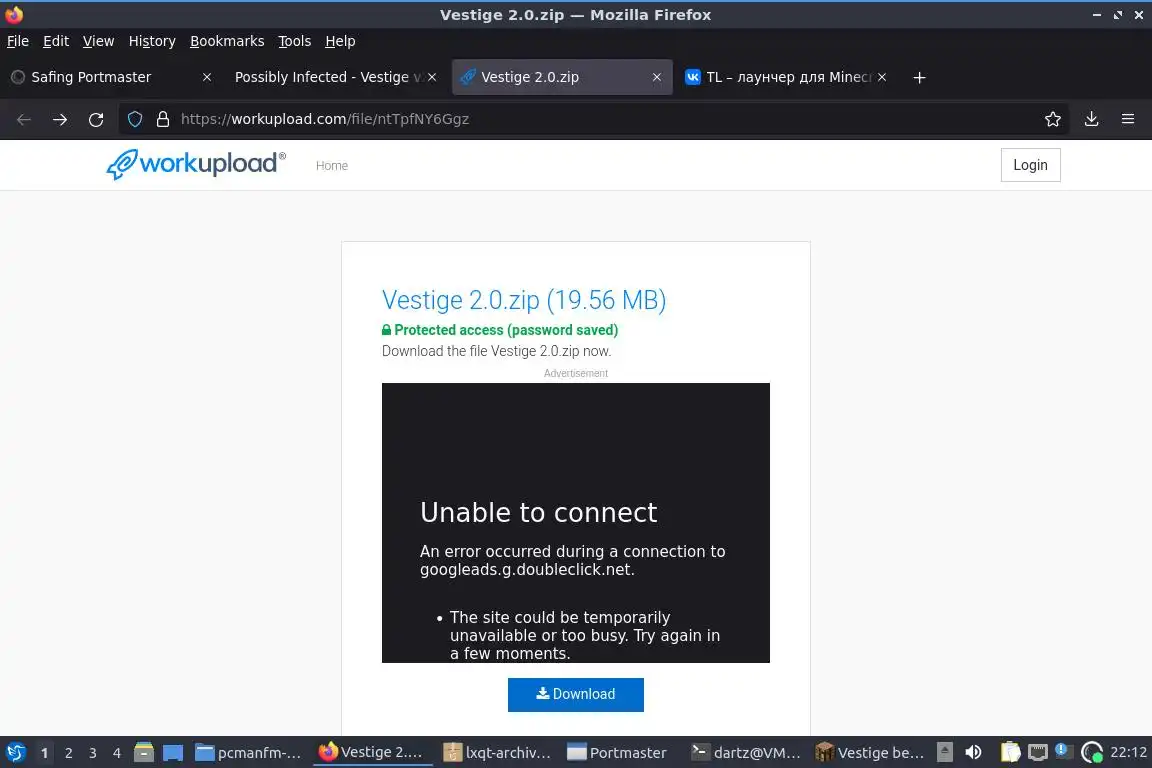Reload the current page
Viewport: 1152px width, 768px height.
96,119
